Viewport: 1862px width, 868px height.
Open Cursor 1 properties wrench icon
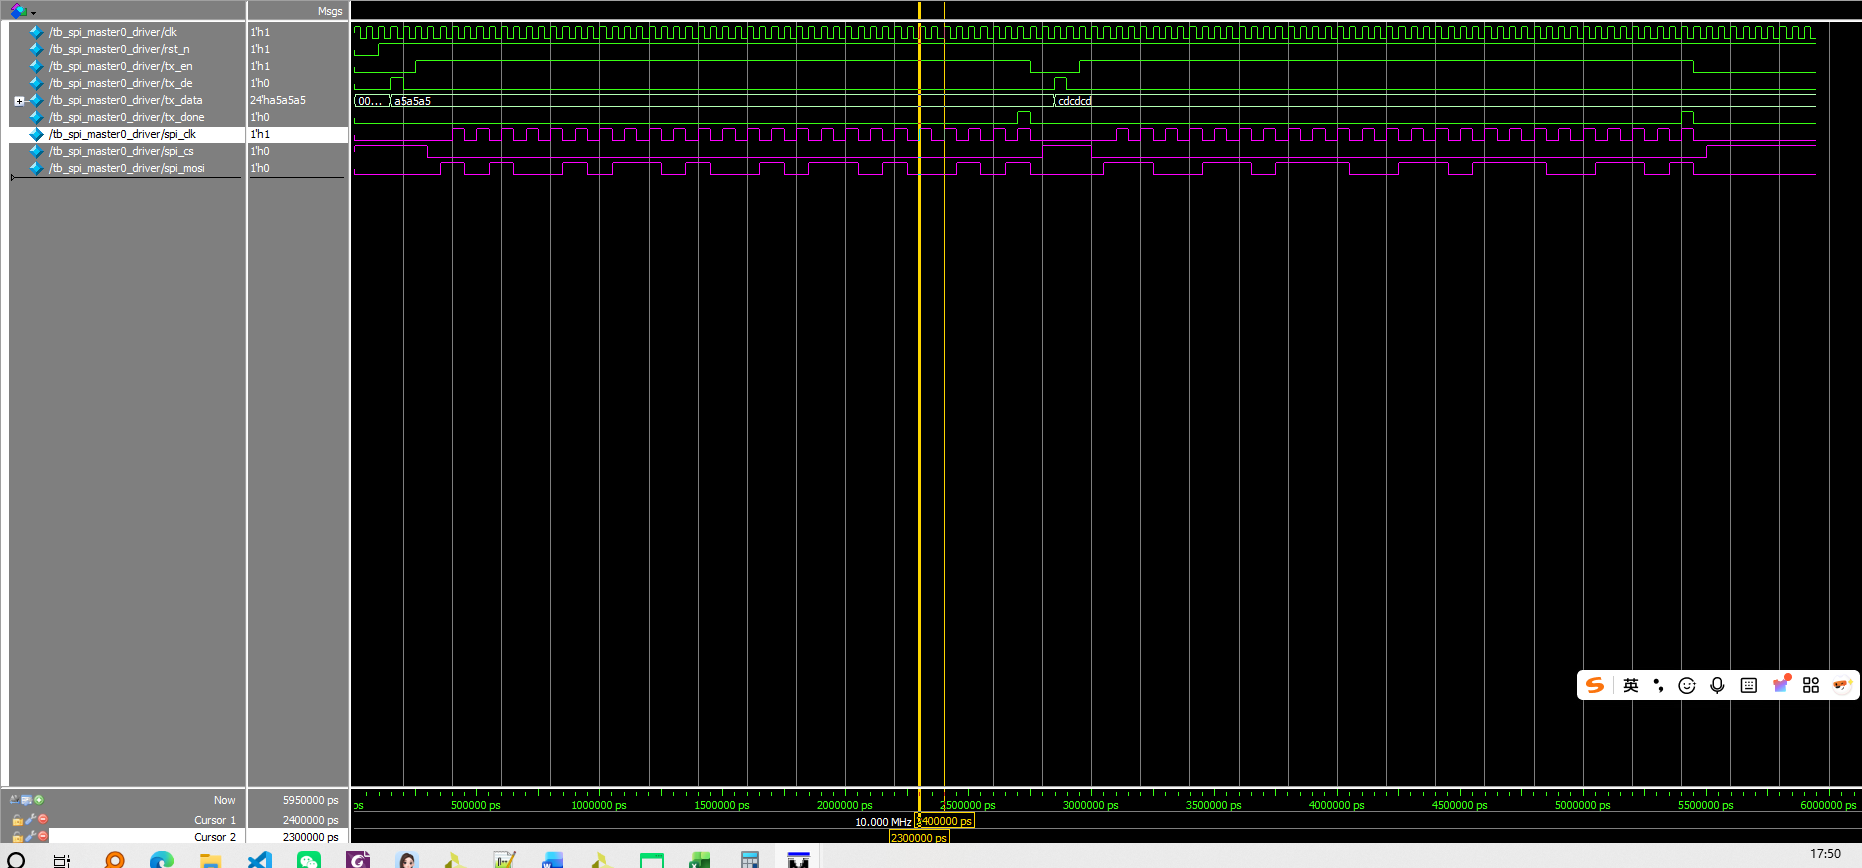pos(30,819)
